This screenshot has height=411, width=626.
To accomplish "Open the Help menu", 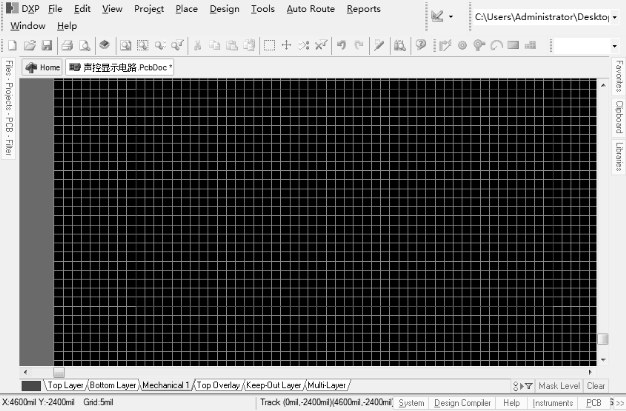I will tap(67, 26).
